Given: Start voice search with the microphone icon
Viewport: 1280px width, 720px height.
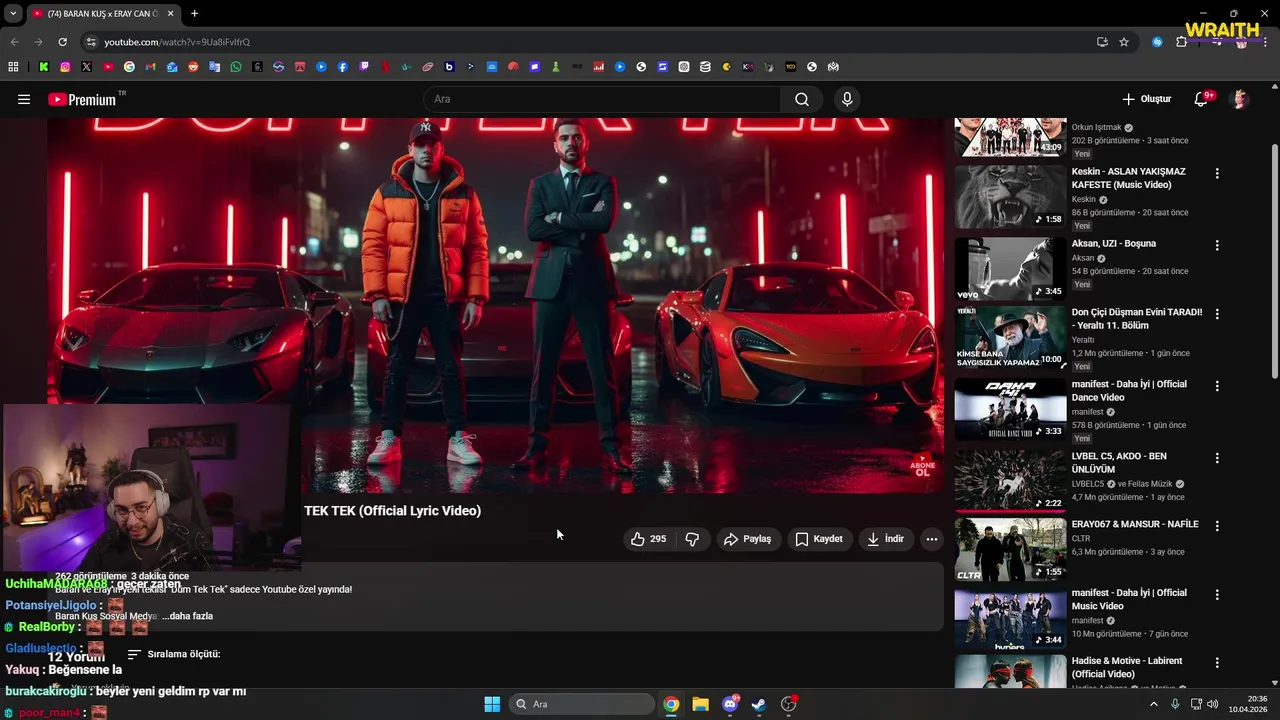Looking at the screenshot, I should [x=847, y=99].
